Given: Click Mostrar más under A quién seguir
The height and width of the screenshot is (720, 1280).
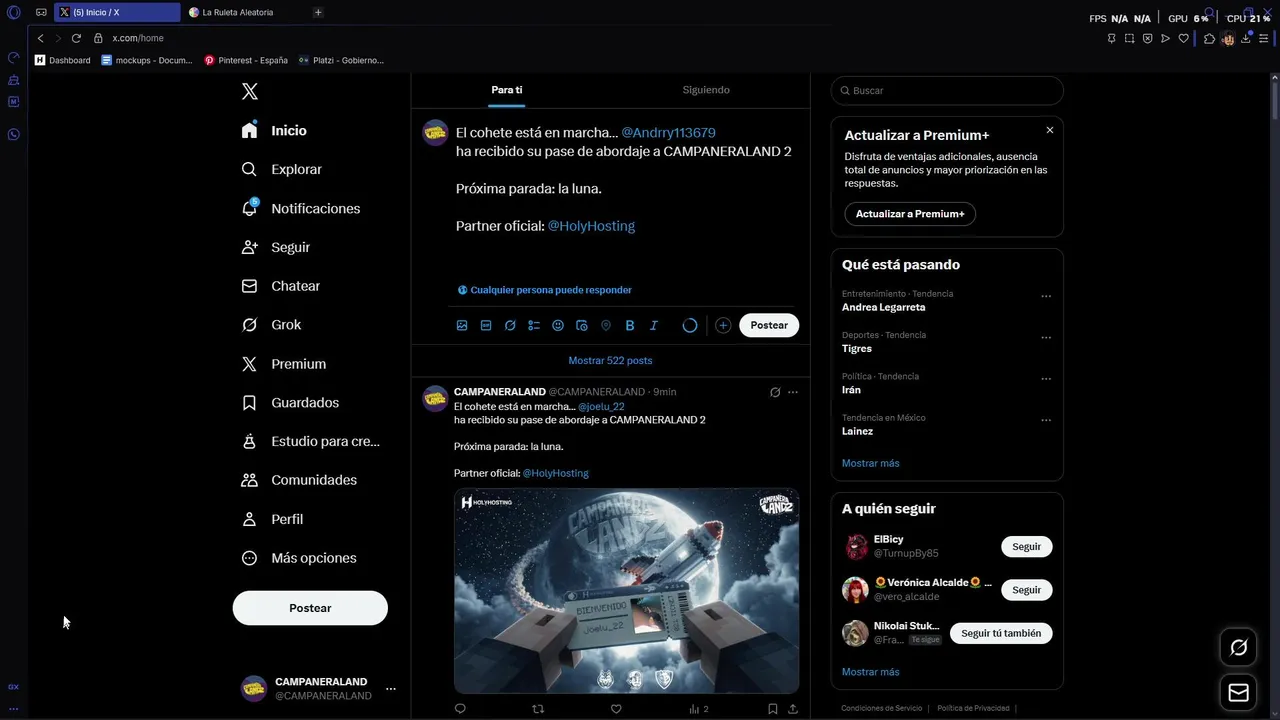Looking at the screenshot, I should (x=871, y=672).
